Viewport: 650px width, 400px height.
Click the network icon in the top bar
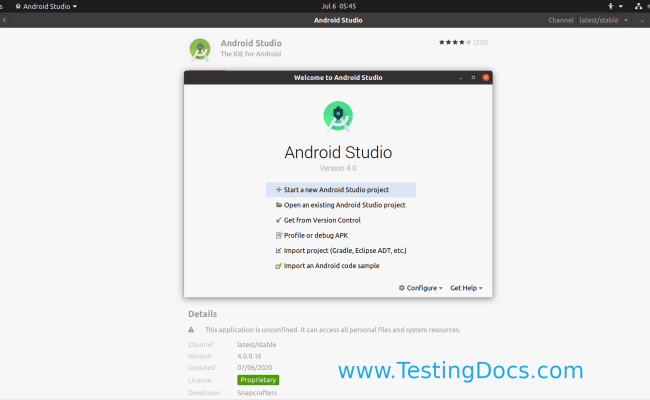pyautogui.click(x=638, y=6)
